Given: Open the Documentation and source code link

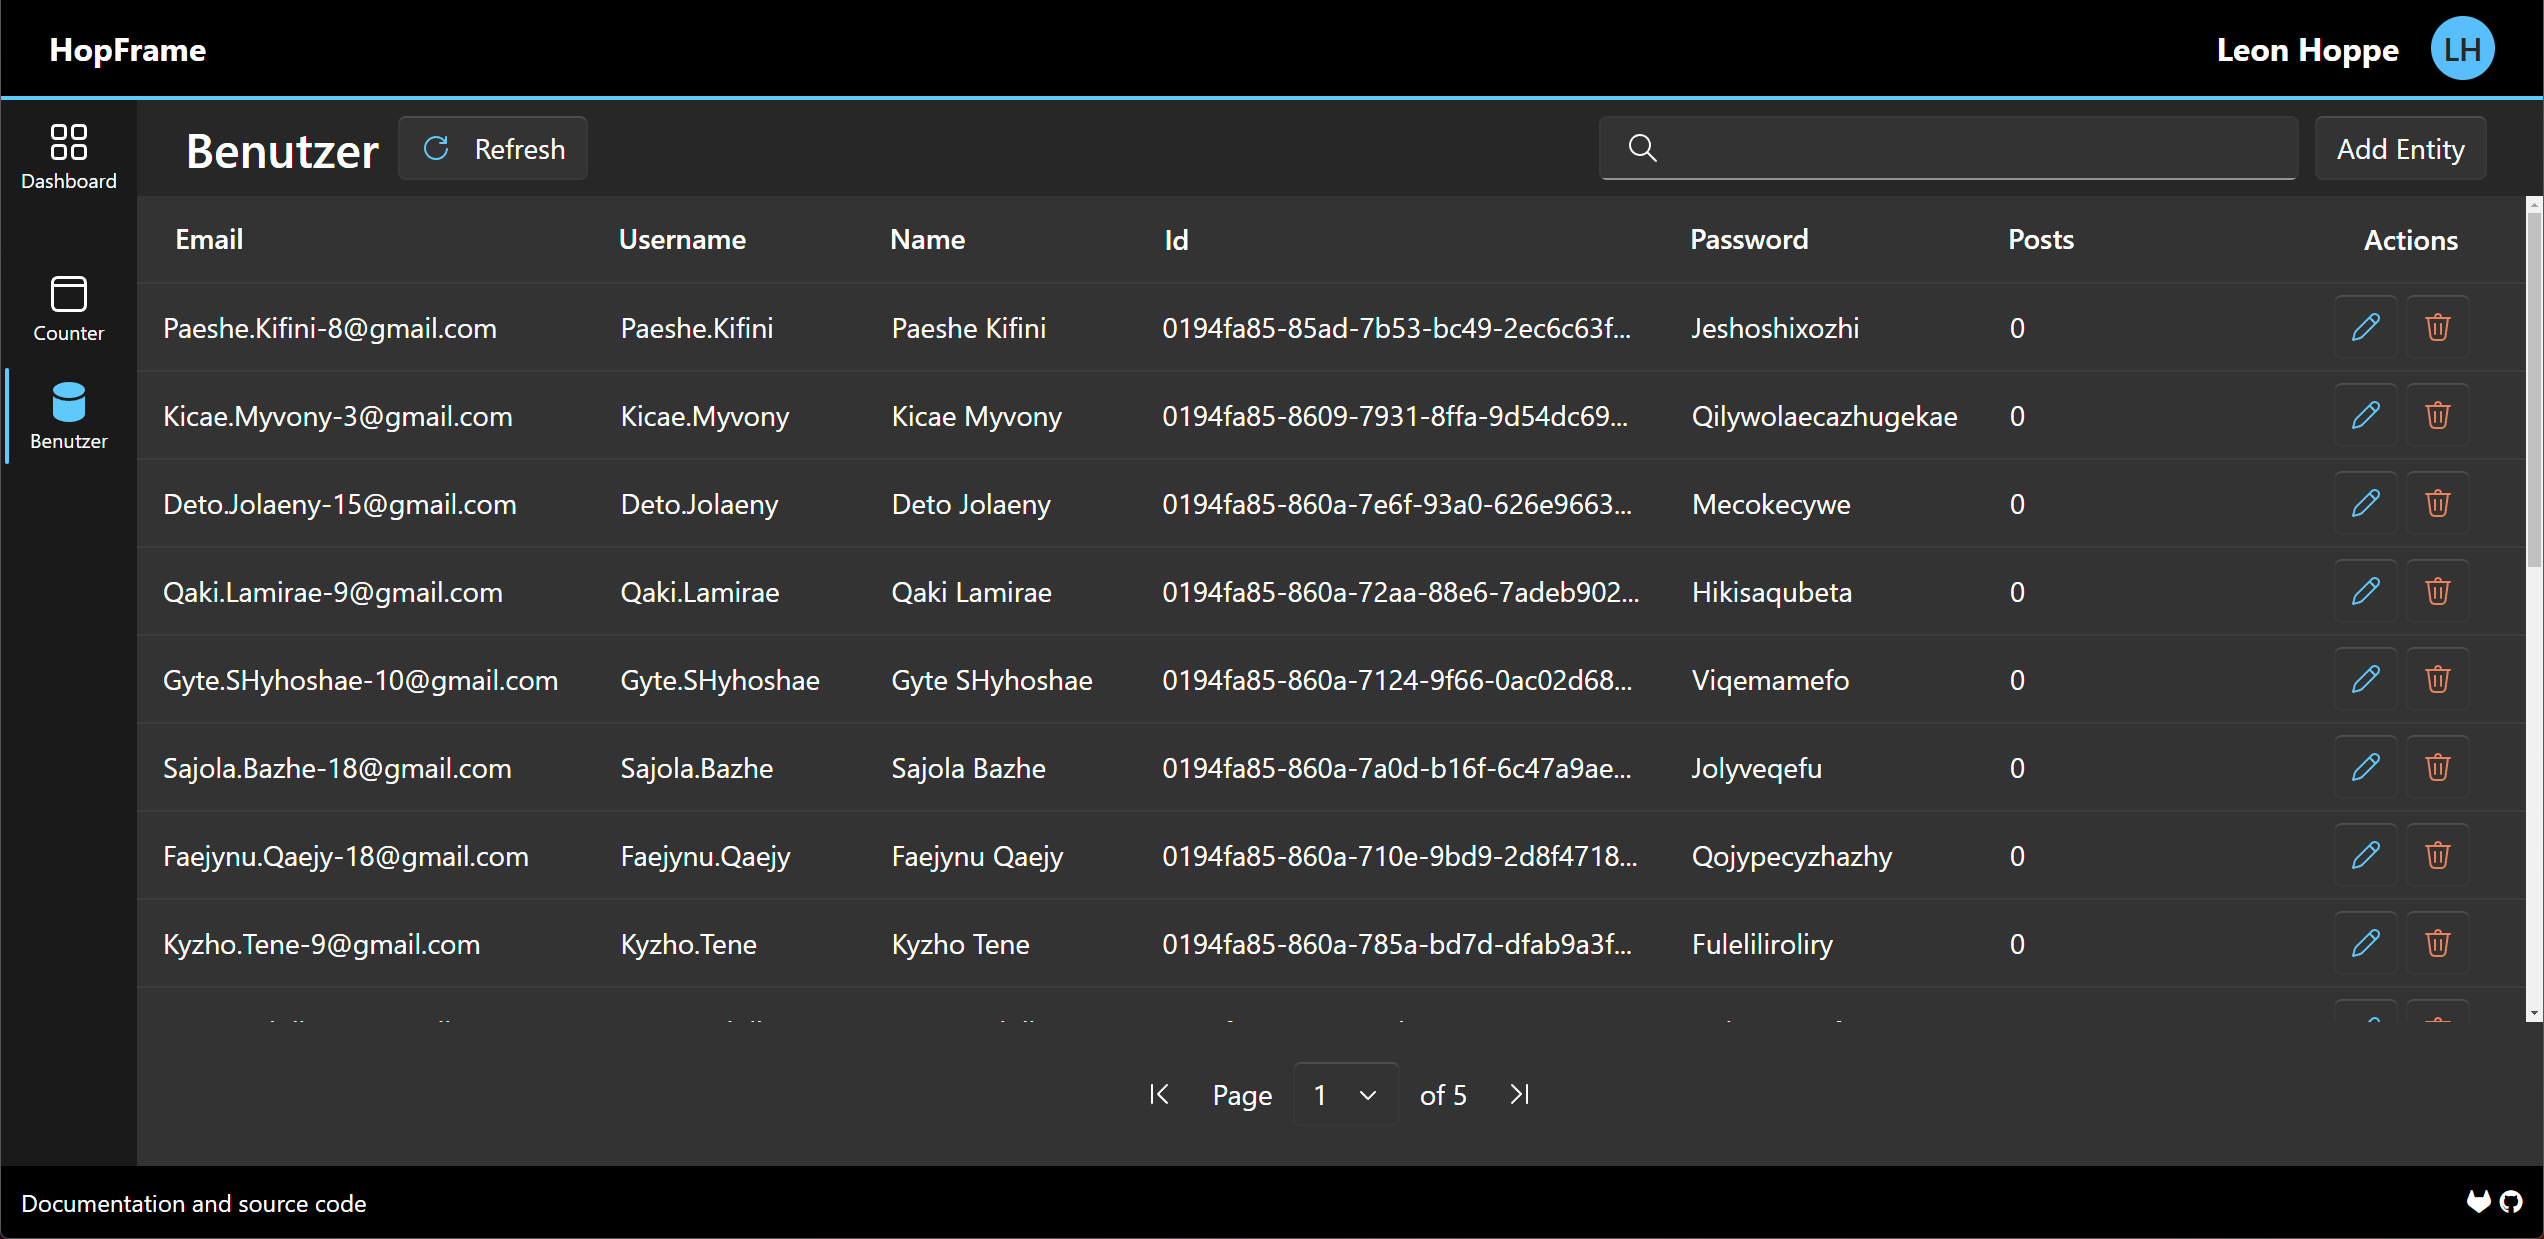Looking at the screenshot, I should click(194, 1203).
